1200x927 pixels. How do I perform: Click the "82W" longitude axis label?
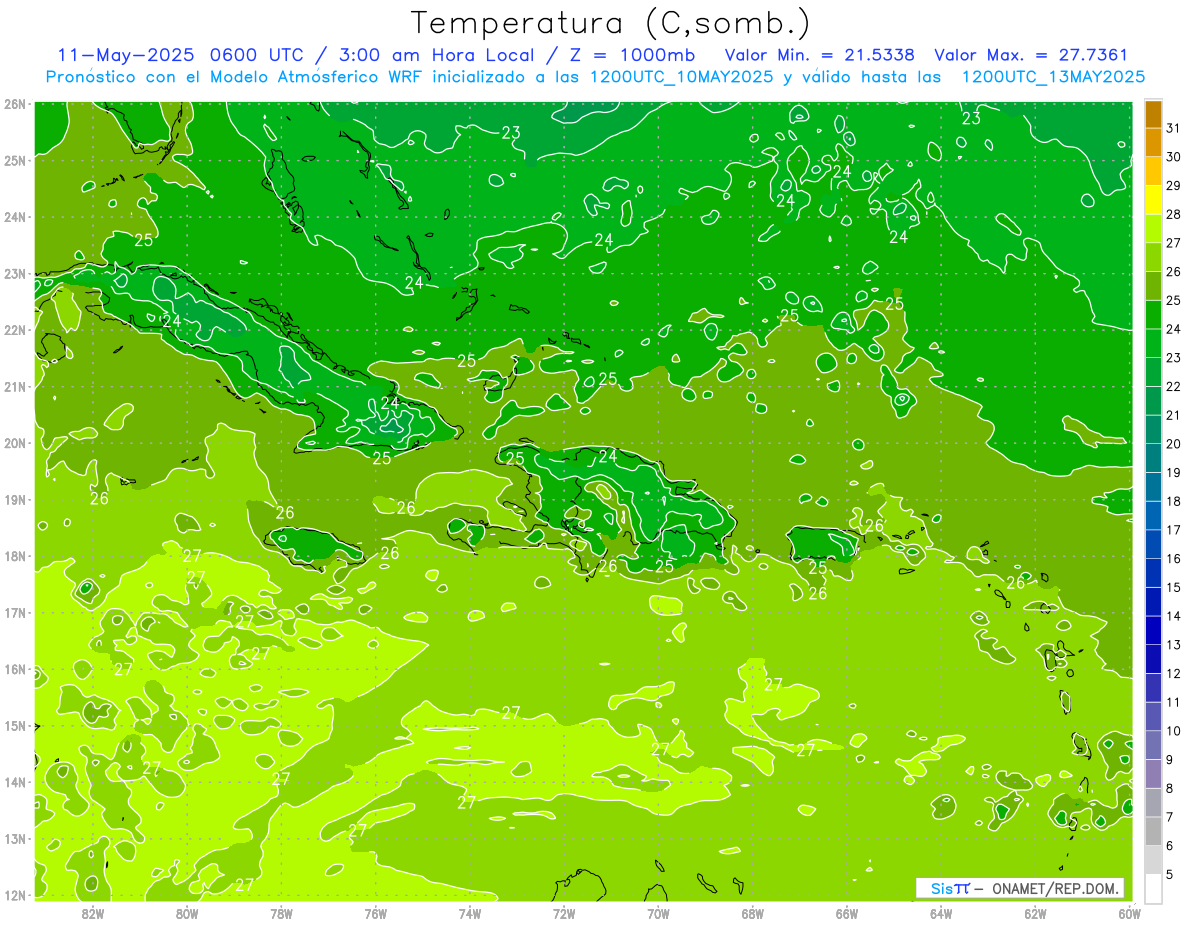(x=93, y=913)
